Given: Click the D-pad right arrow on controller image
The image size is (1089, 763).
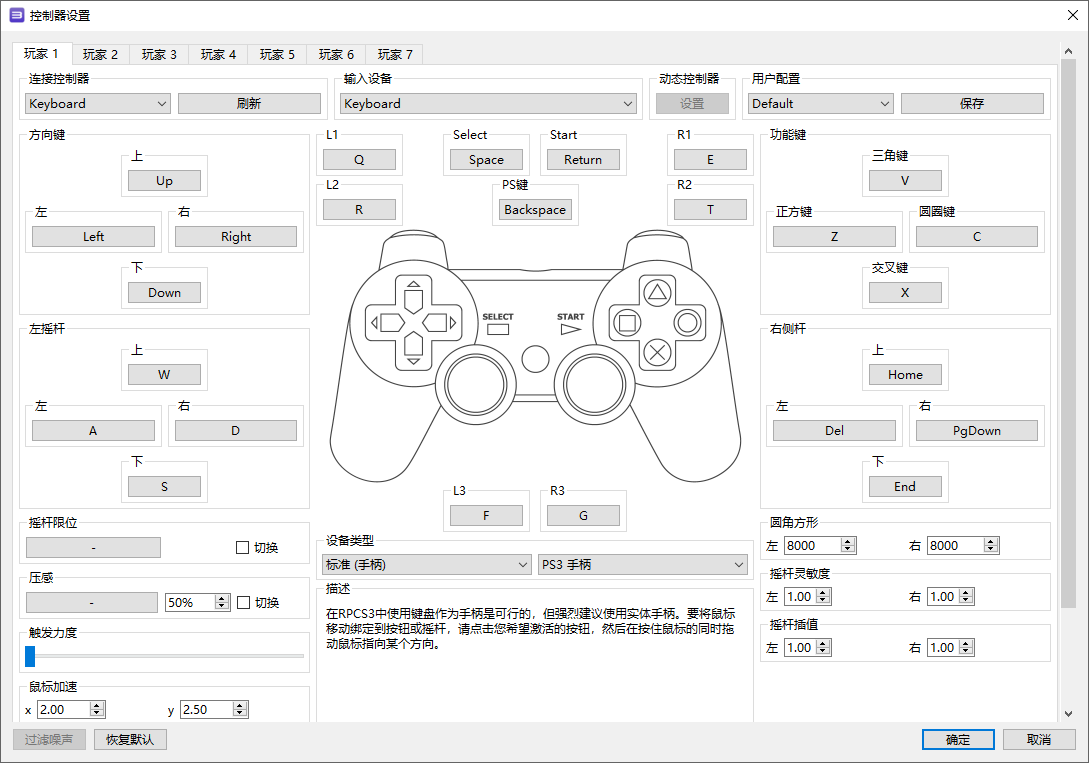Looking at the screenshot, I should coord(440,323).
